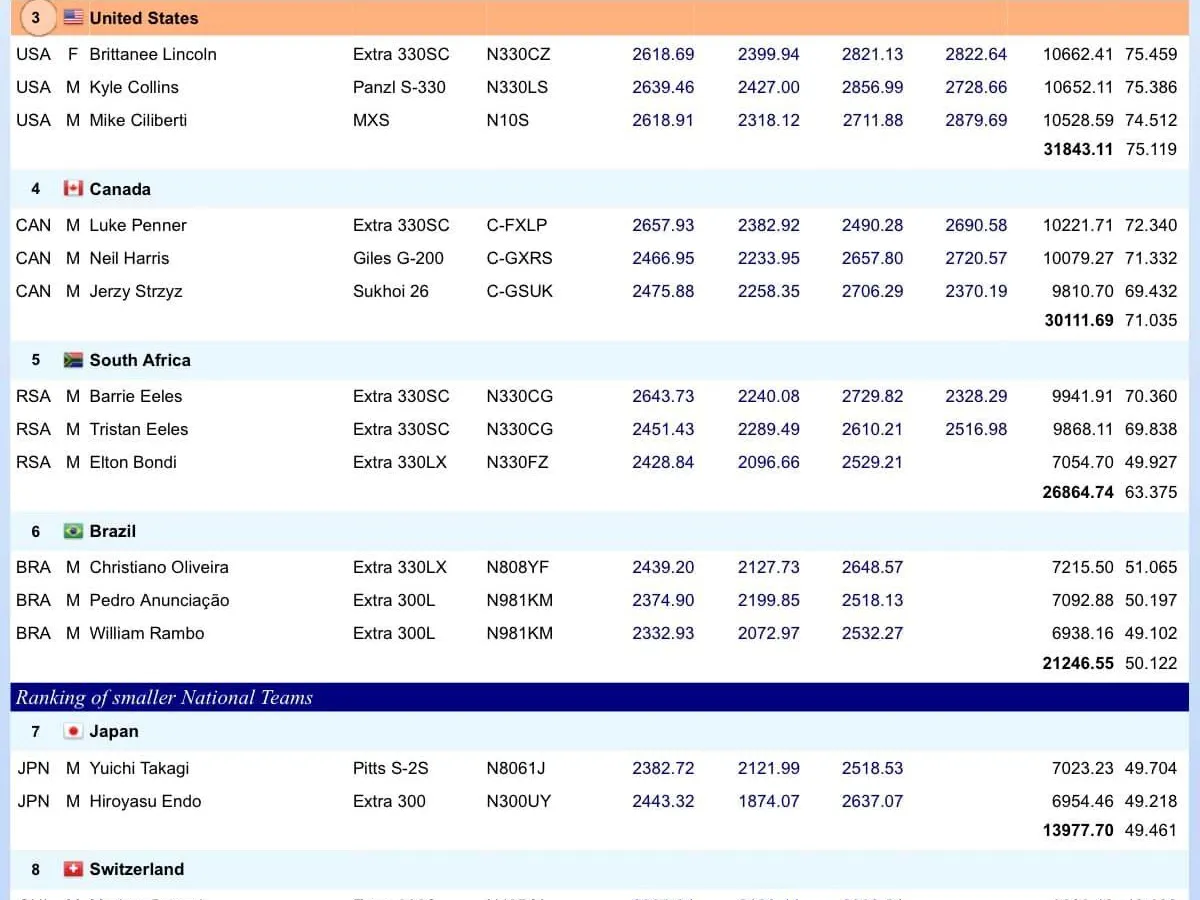1200x900 pixels.
Task: Open Elton Bondi's score 2096.66
Action: pyautogui.click(x=768, y=462)
